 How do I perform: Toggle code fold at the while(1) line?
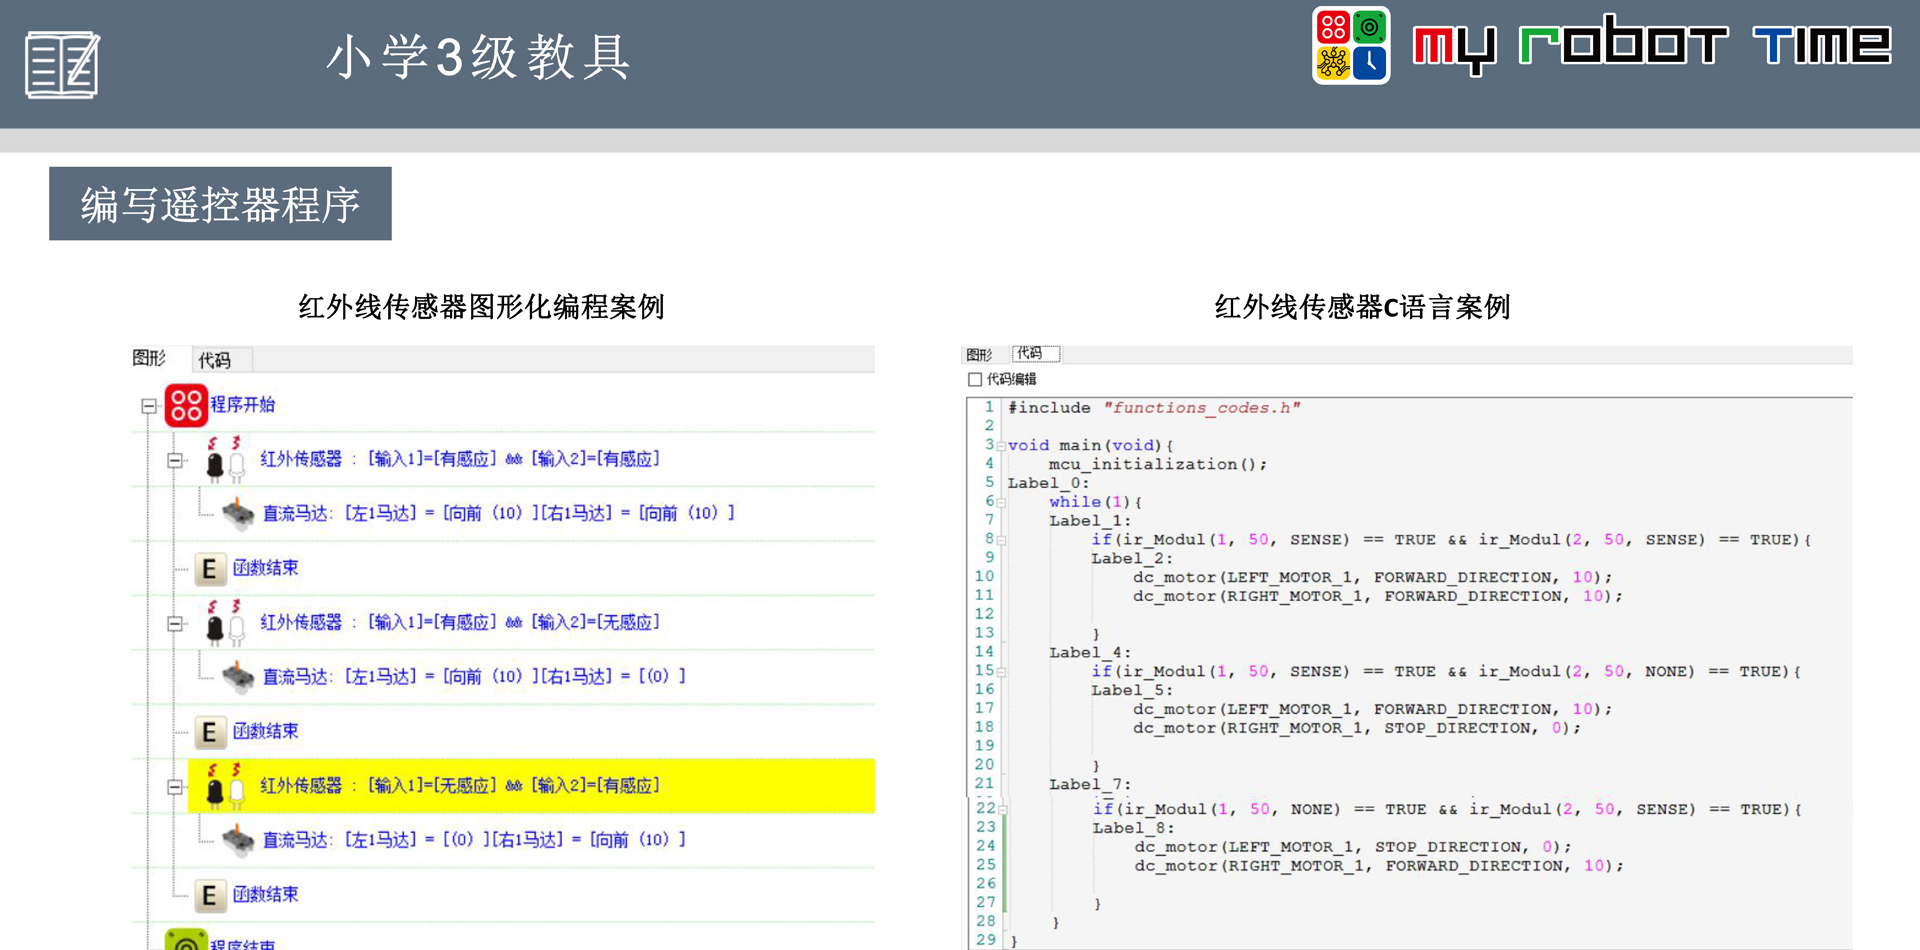pyautogui.click(x=1001, y=503)
